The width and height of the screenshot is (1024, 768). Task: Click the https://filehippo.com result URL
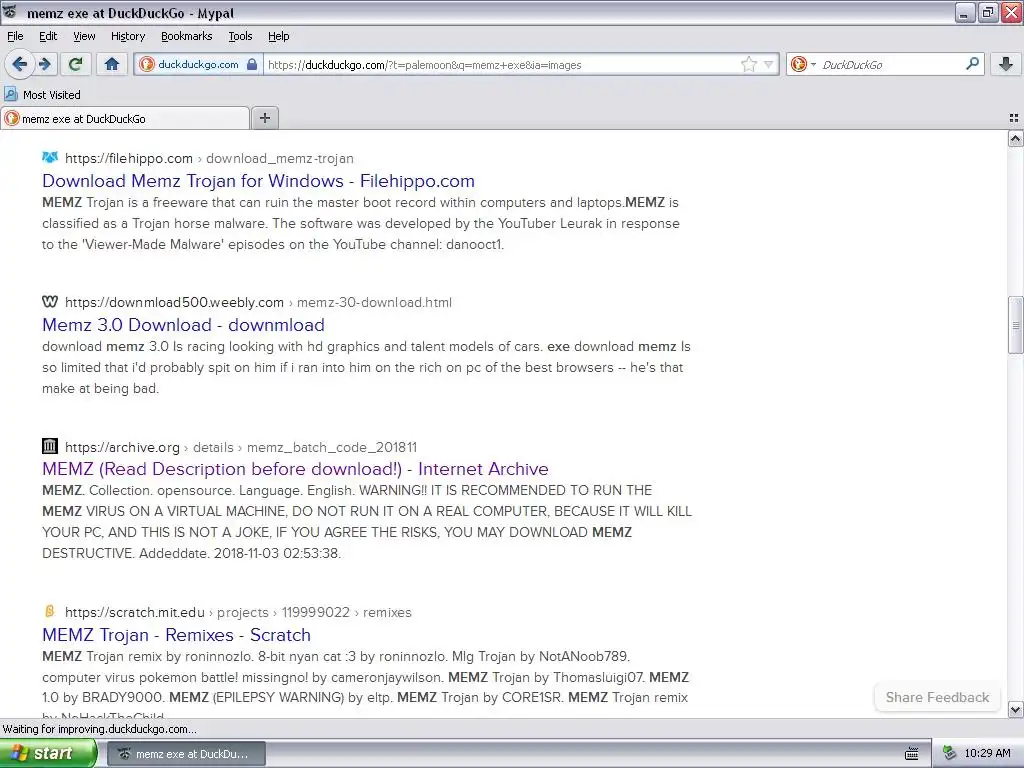point(129,158)
